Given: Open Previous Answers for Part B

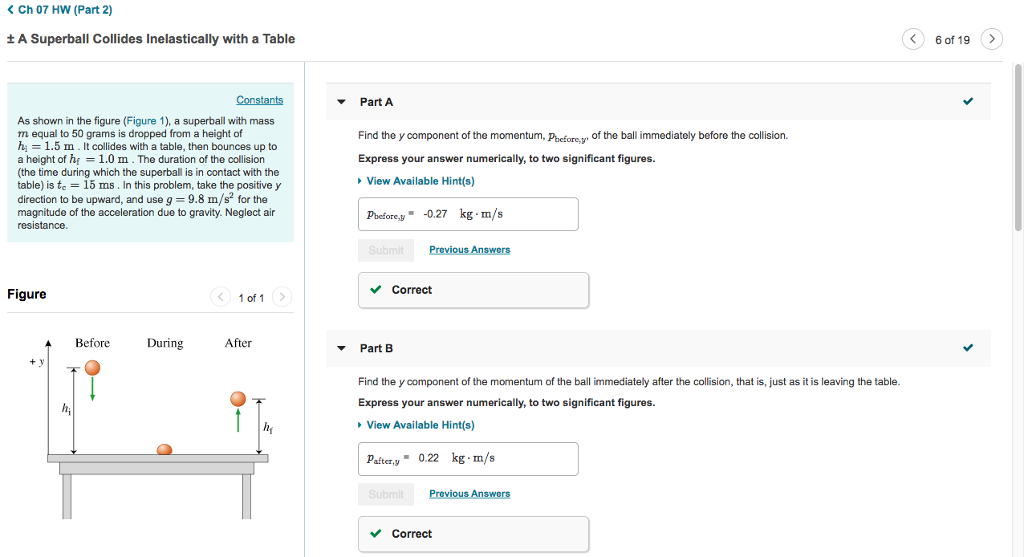Looking at the screenshot, I should pyautogui.click(x=469, y=494).
